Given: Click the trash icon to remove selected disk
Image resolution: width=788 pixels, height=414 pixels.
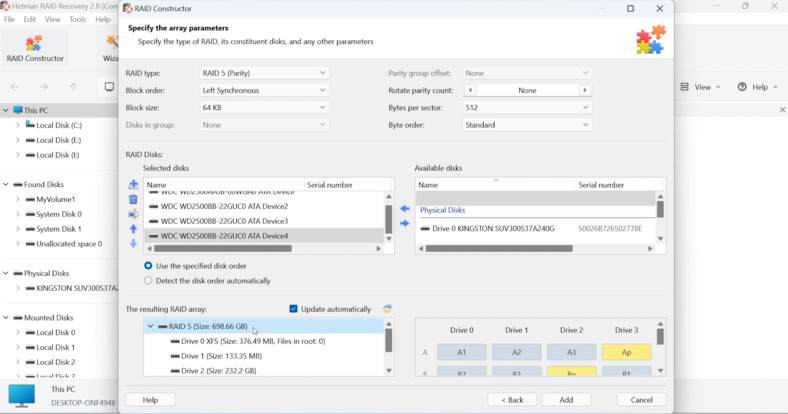Looking at the screenshot, I should [x=133, y=199].
